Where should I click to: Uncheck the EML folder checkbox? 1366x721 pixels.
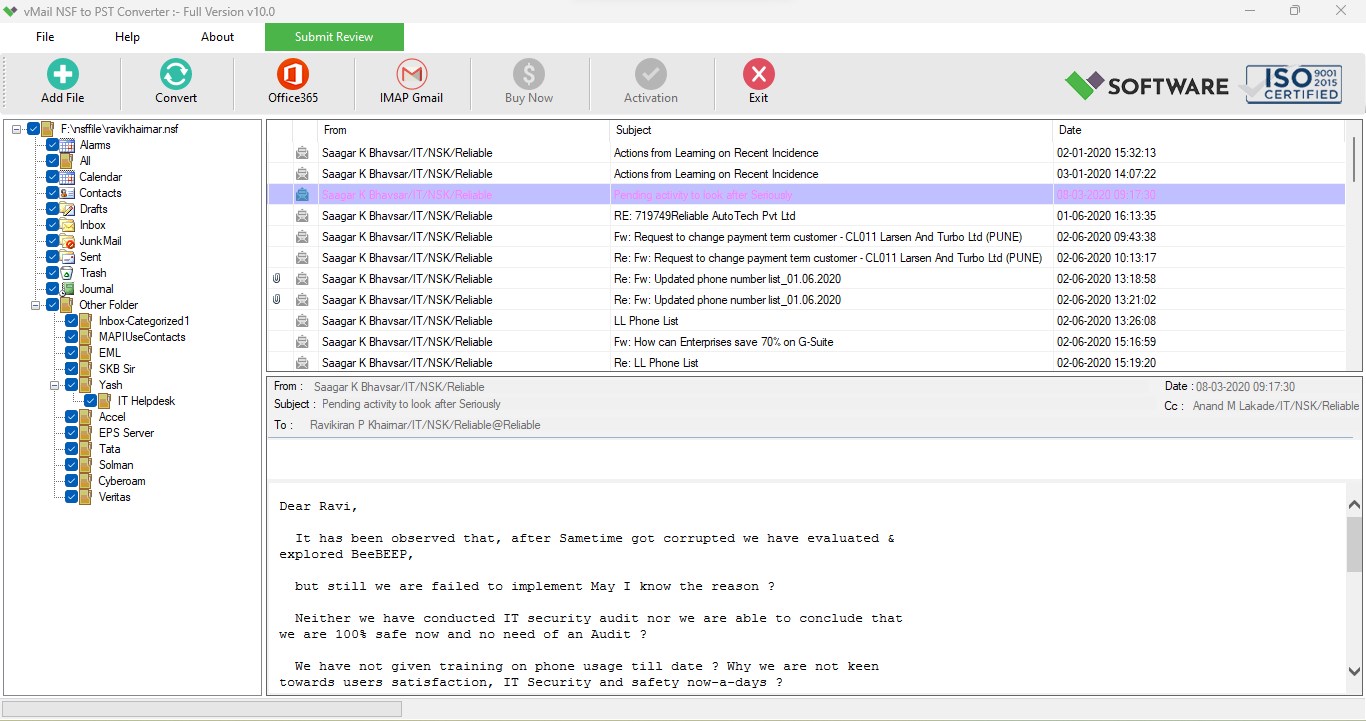(72, 353)
